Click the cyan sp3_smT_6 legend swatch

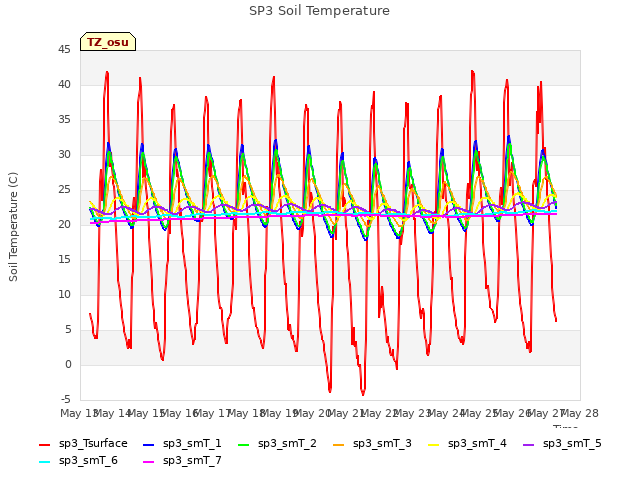[44, 462]
